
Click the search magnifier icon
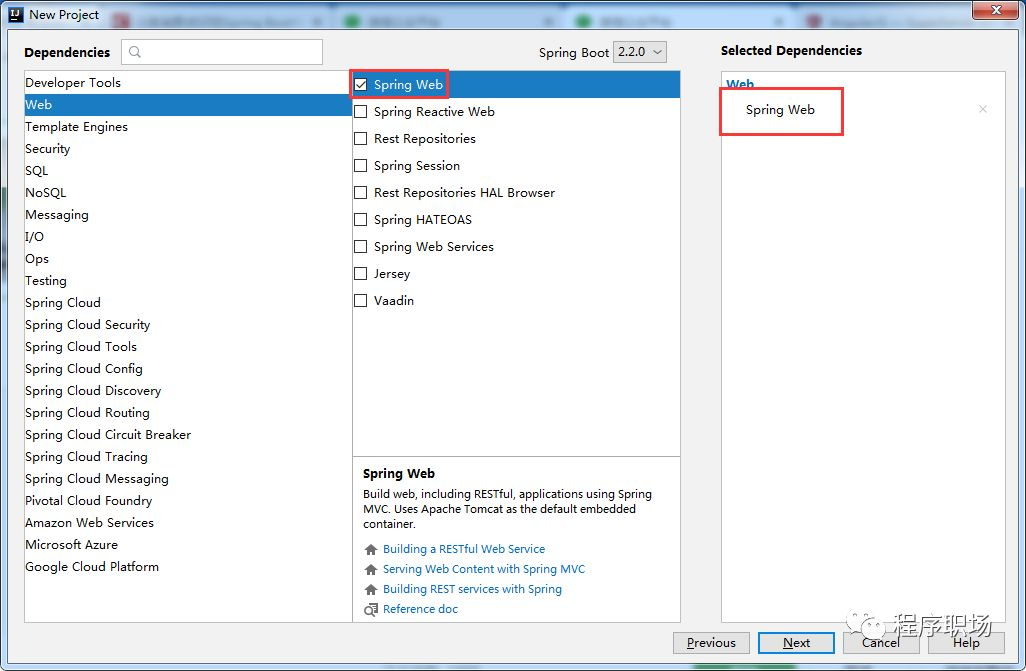point(135,52)
